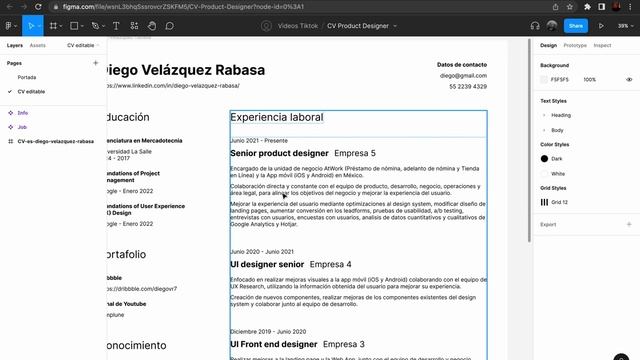Click the Empresa 5 company text
Image resolution: width=640 pixels, height=360 pixels.
tap(355, 153)
